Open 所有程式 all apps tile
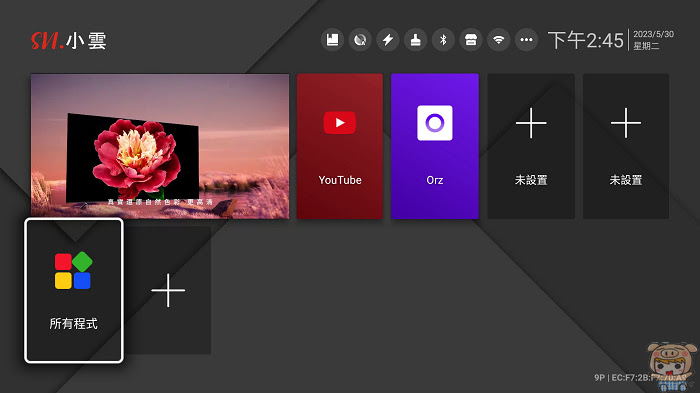 [74, 290]
